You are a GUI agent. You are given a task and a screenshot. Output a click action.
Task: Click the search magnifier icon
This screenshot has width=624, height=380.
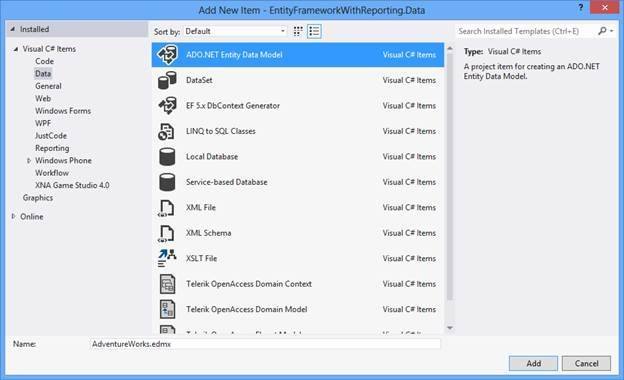(602, 31)
